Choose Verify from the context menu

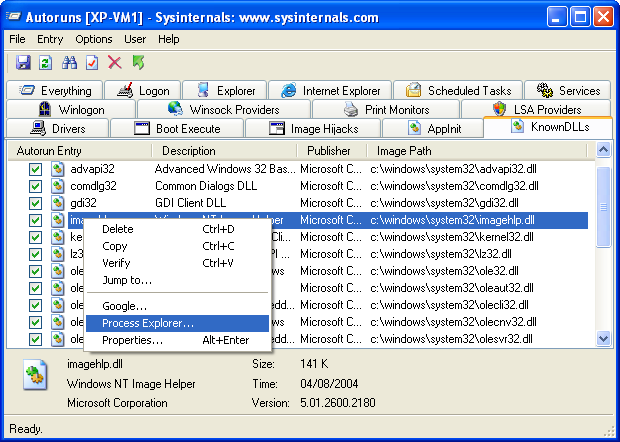click(x=177, y=263)
